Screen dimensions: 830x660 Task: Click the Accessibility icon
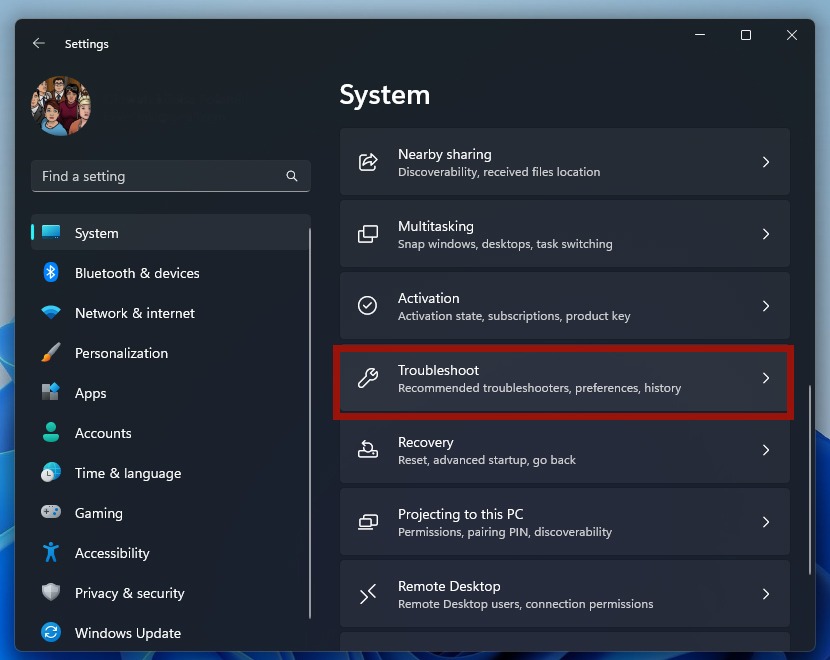click(52, 553)
